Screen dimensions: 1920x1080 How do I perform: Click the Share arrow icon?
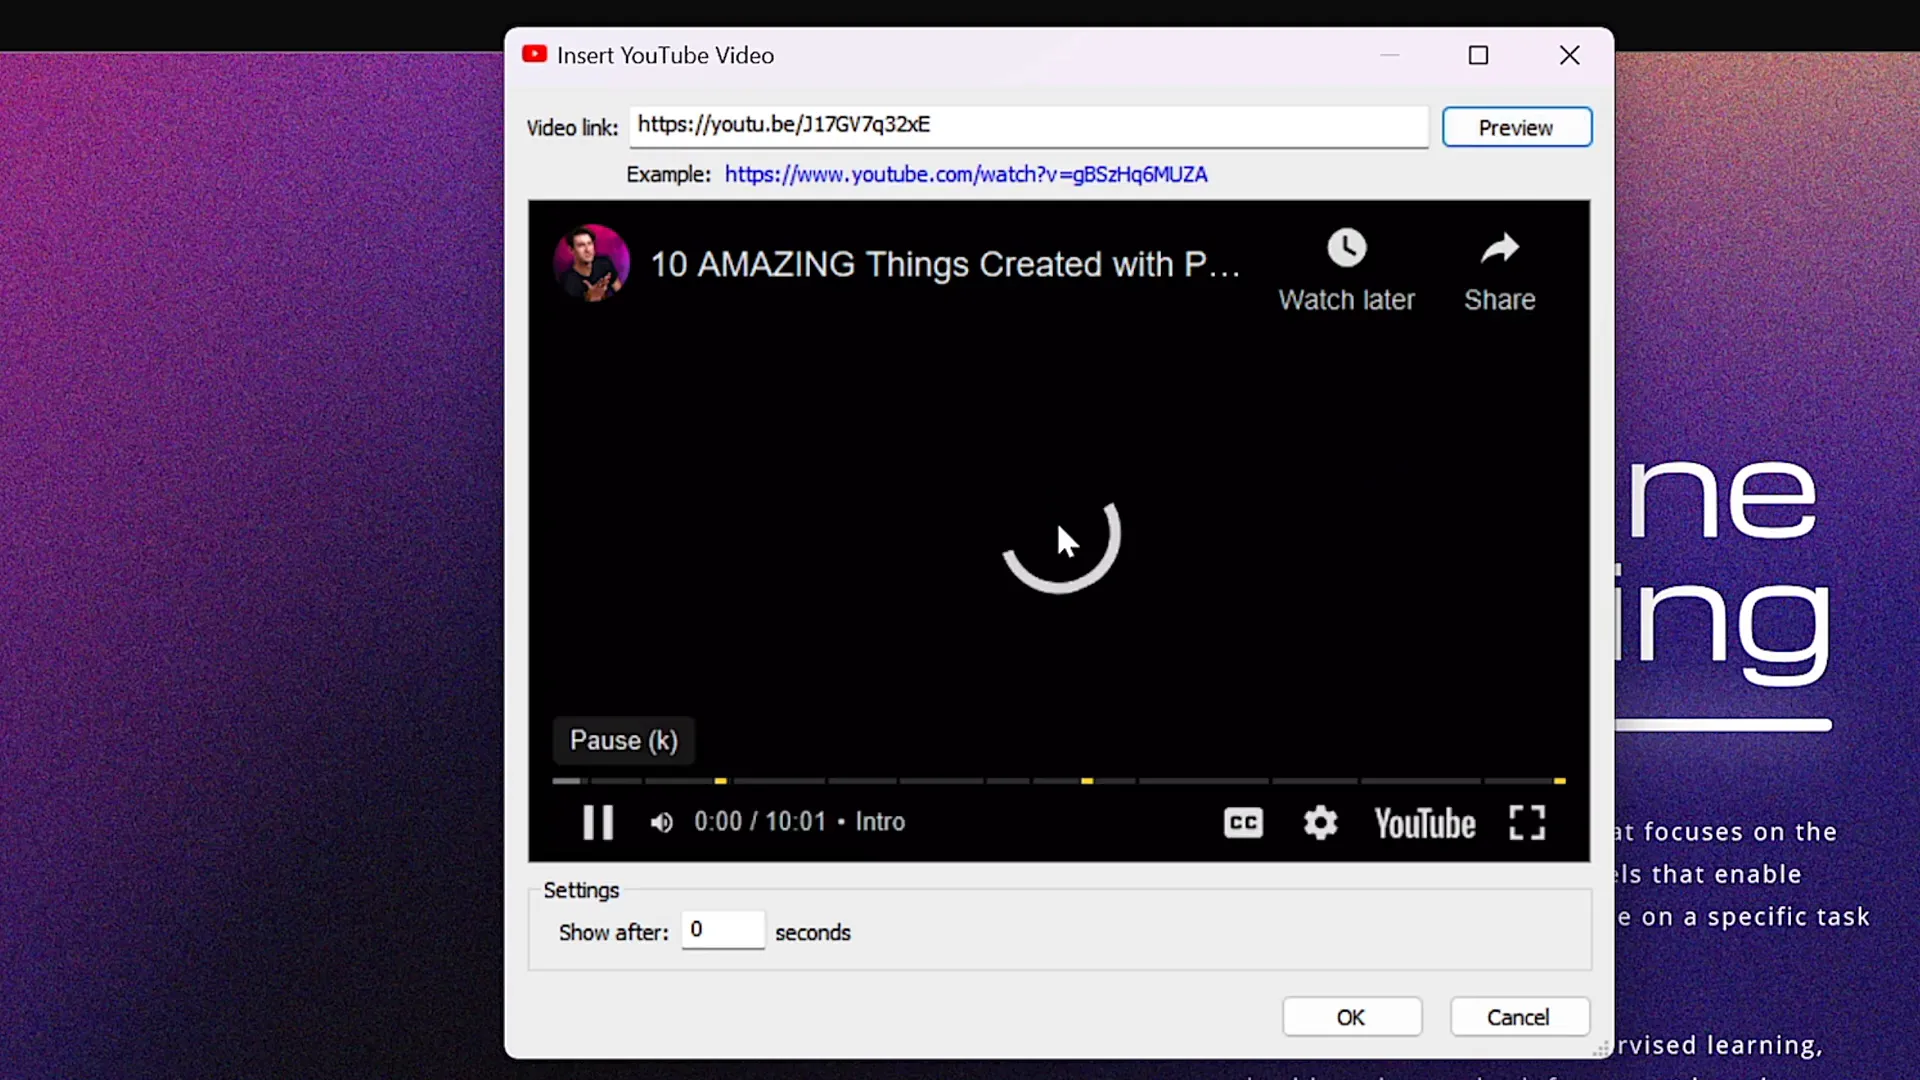(1499, 248)
